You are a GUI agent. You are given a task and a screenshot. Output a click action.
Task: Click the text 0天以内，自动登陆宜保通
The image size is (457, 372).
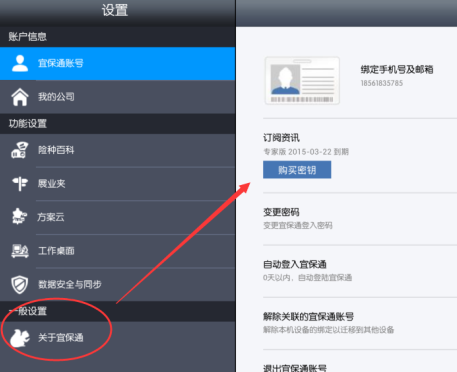pos(307,278)
